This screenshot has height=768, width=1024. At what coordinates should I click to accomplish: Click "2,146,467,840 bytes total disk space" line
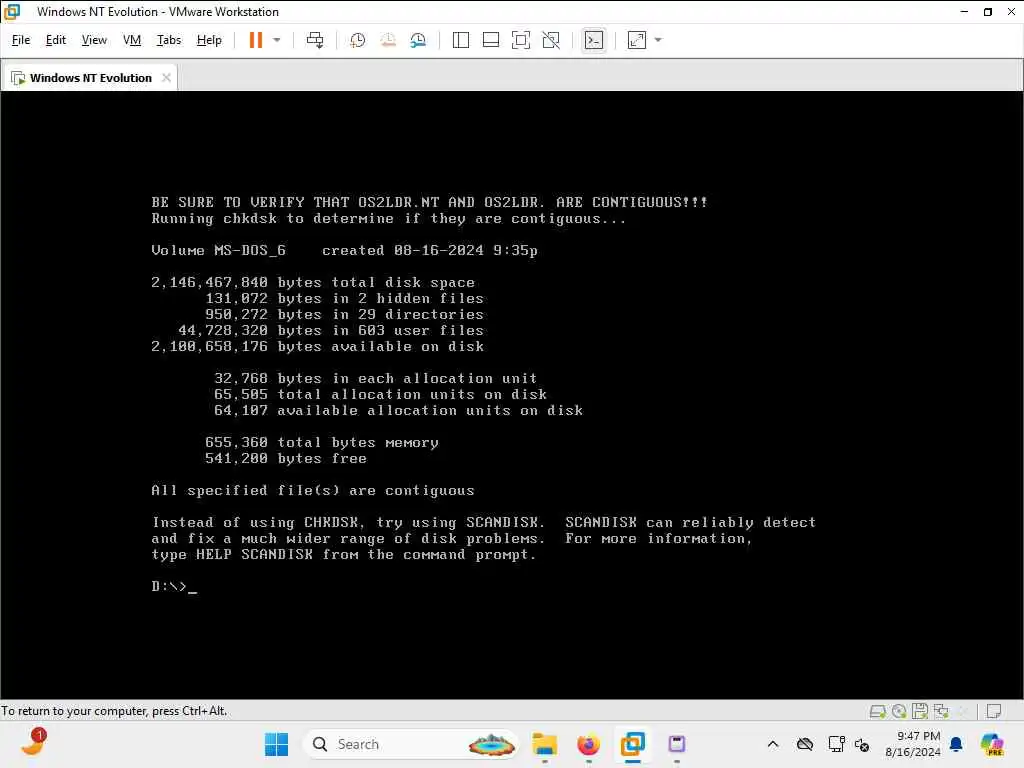(x=313, y=282)
